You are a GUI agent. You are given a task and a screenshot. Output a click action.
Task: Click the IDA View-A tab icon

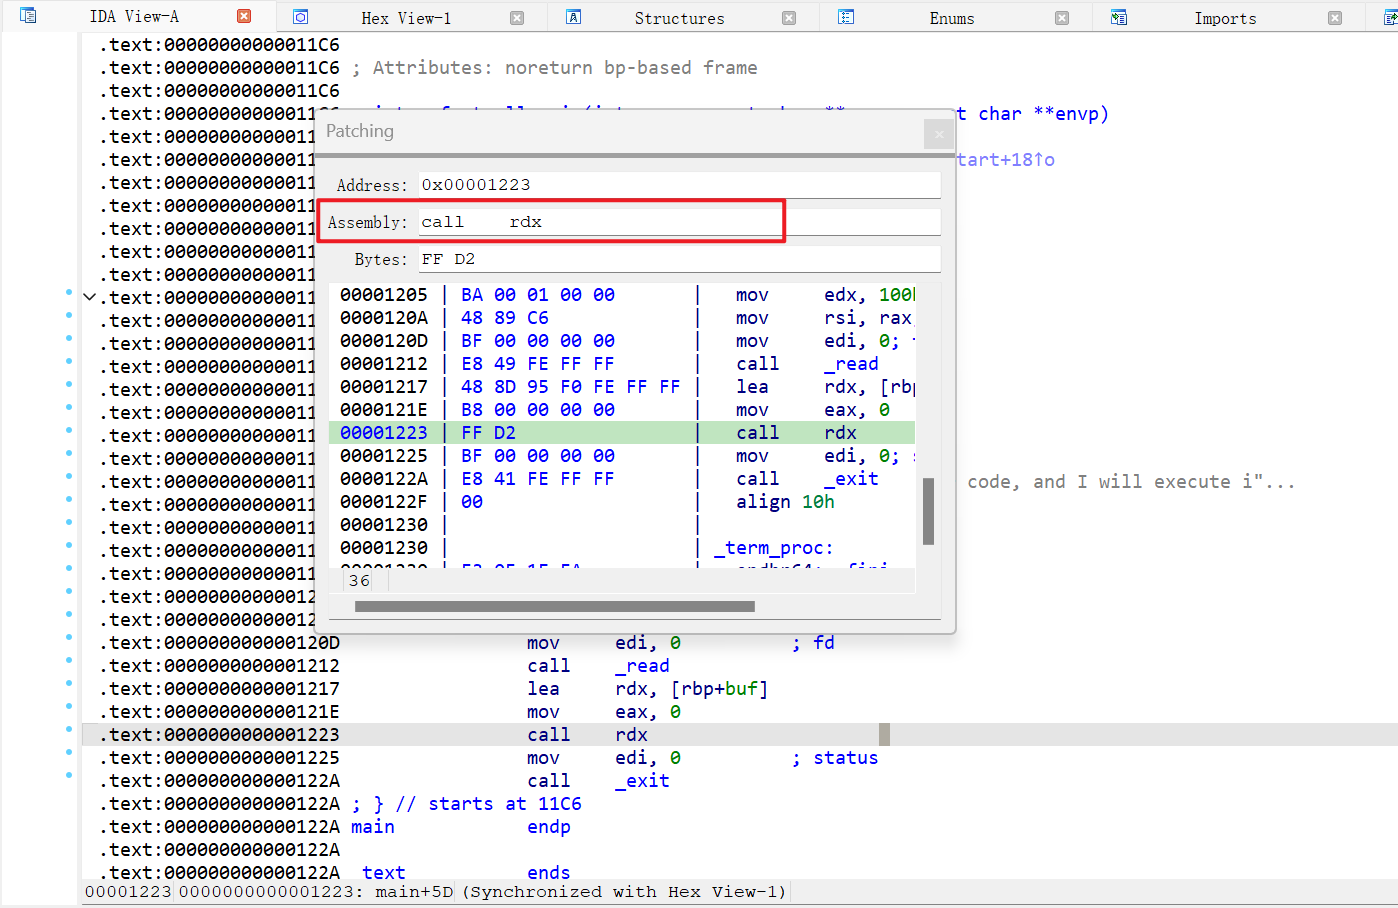tap(28, 16)
